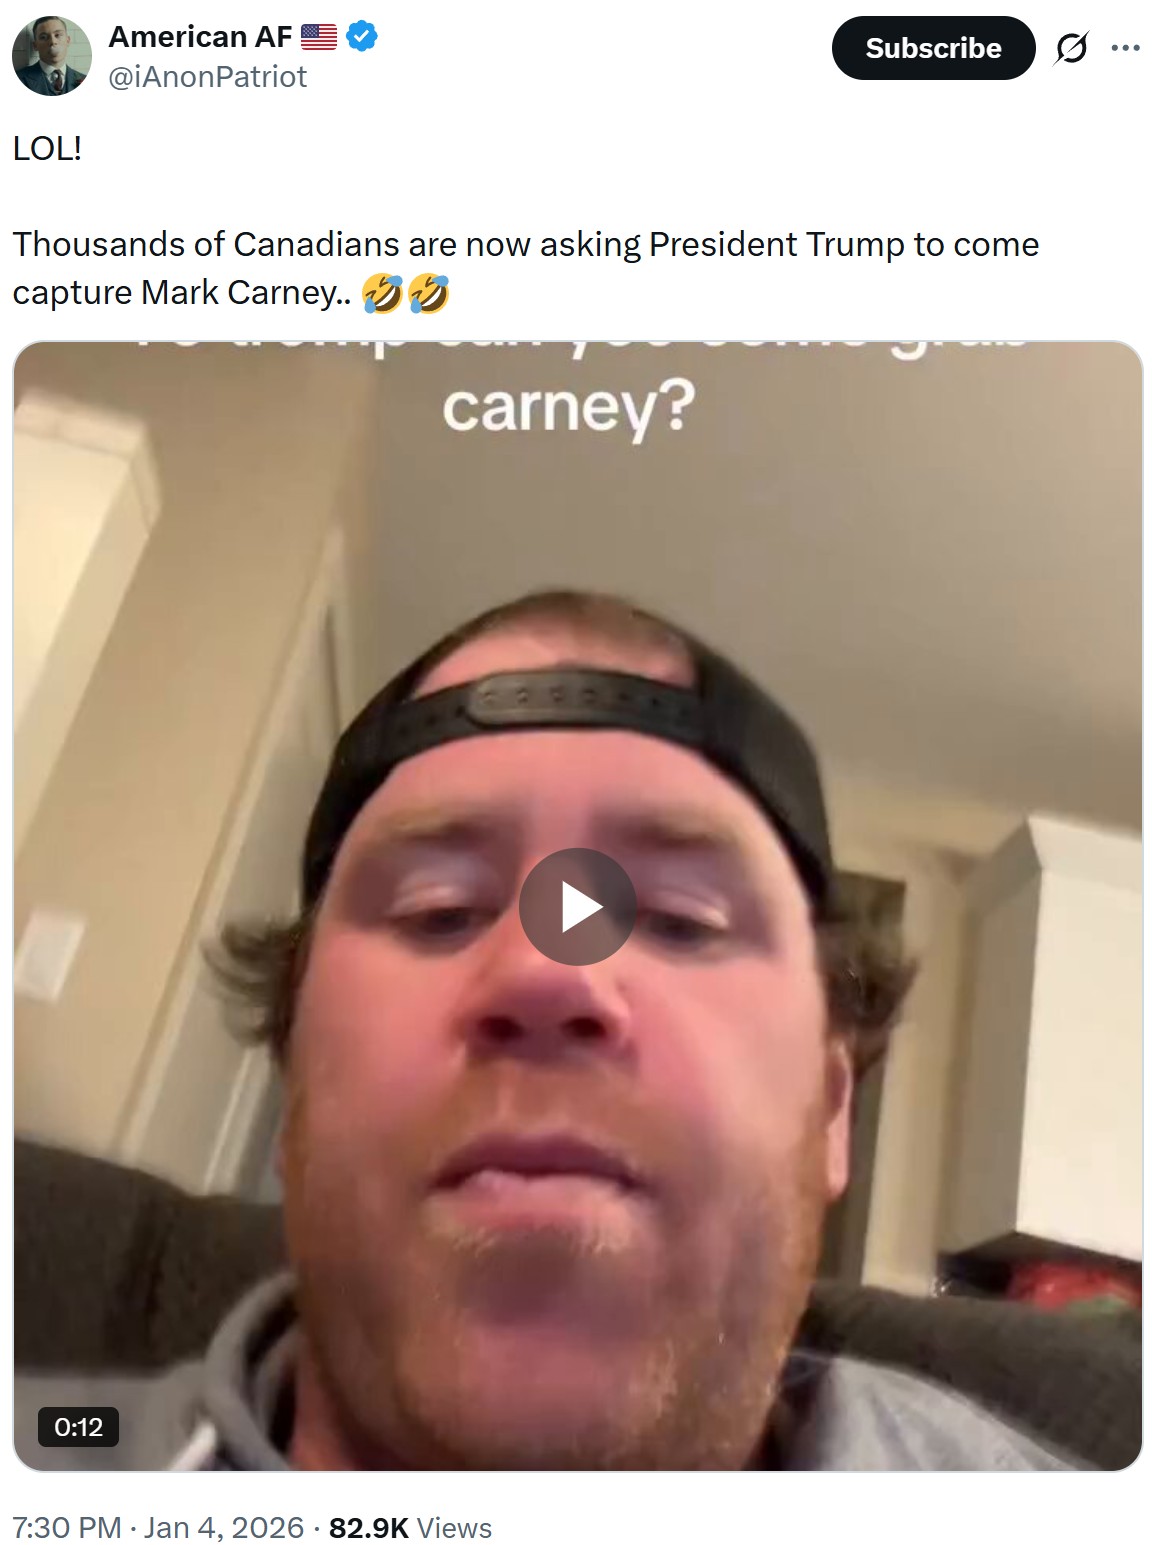Subscribe to this account
Viewport: 1152px width, 1545px height.
[933, 48]
